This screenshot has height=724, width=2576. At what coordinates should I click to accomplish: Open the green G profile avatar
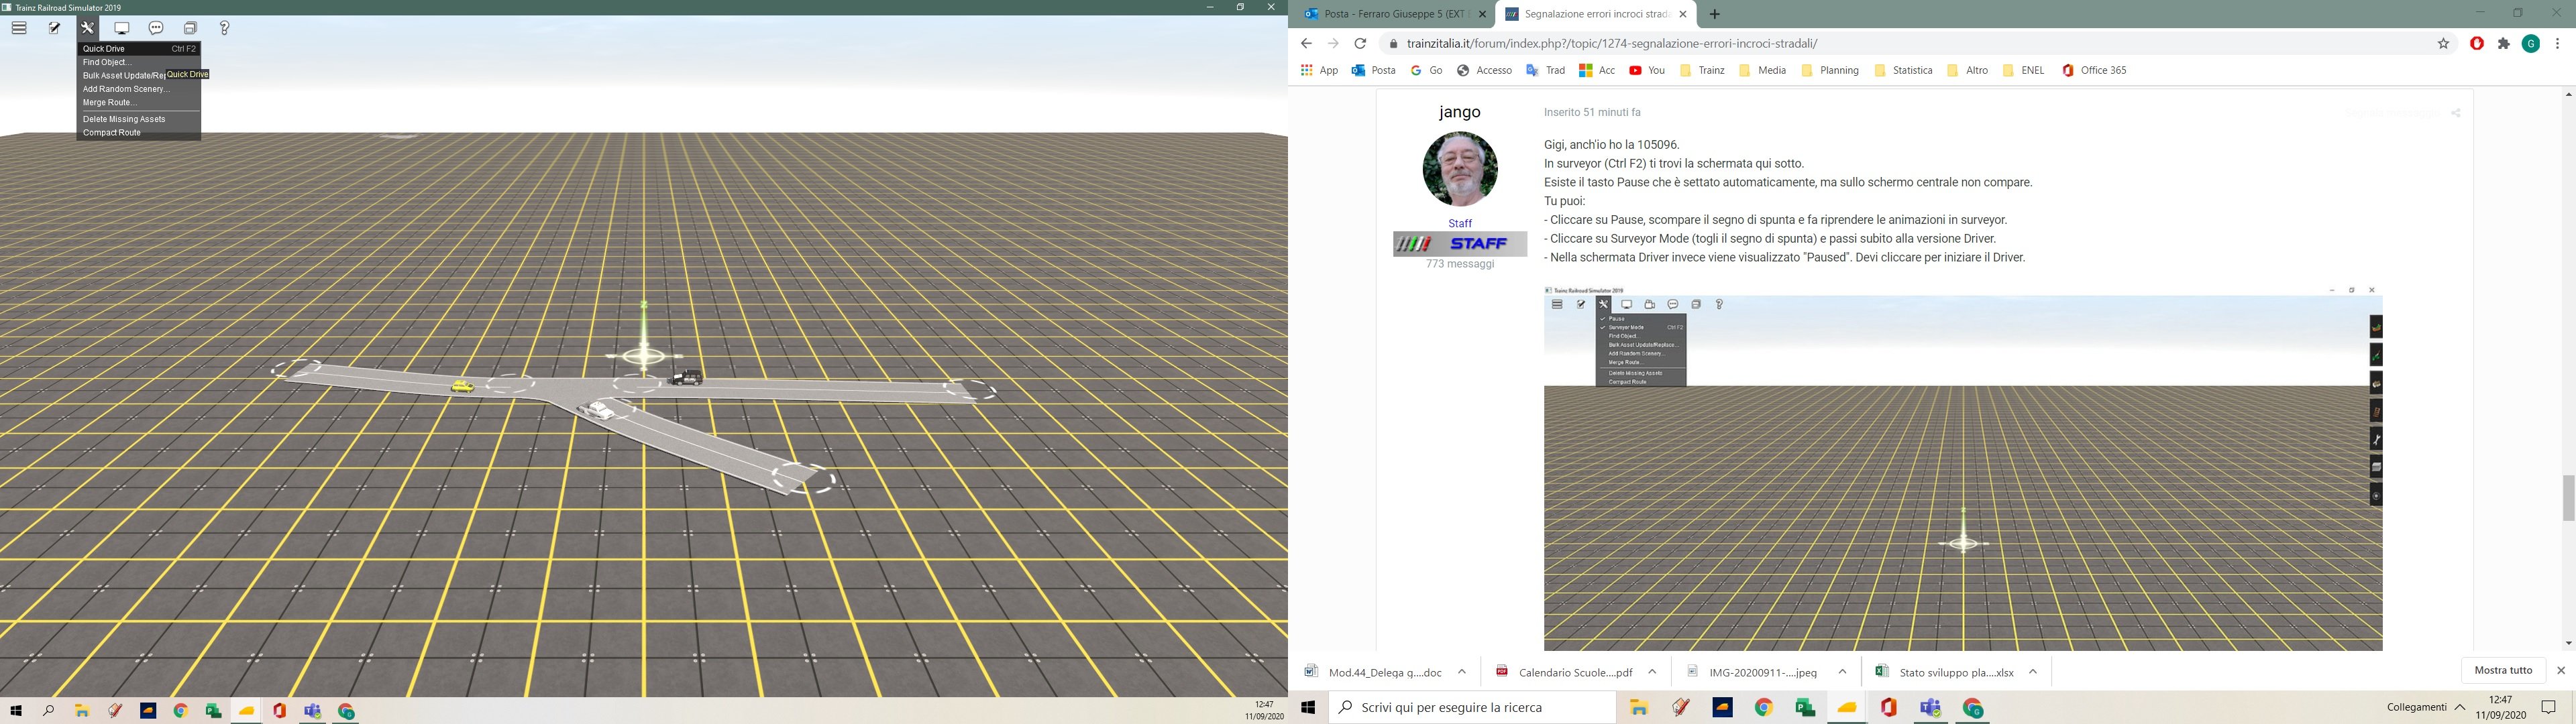pos(2531,43)
